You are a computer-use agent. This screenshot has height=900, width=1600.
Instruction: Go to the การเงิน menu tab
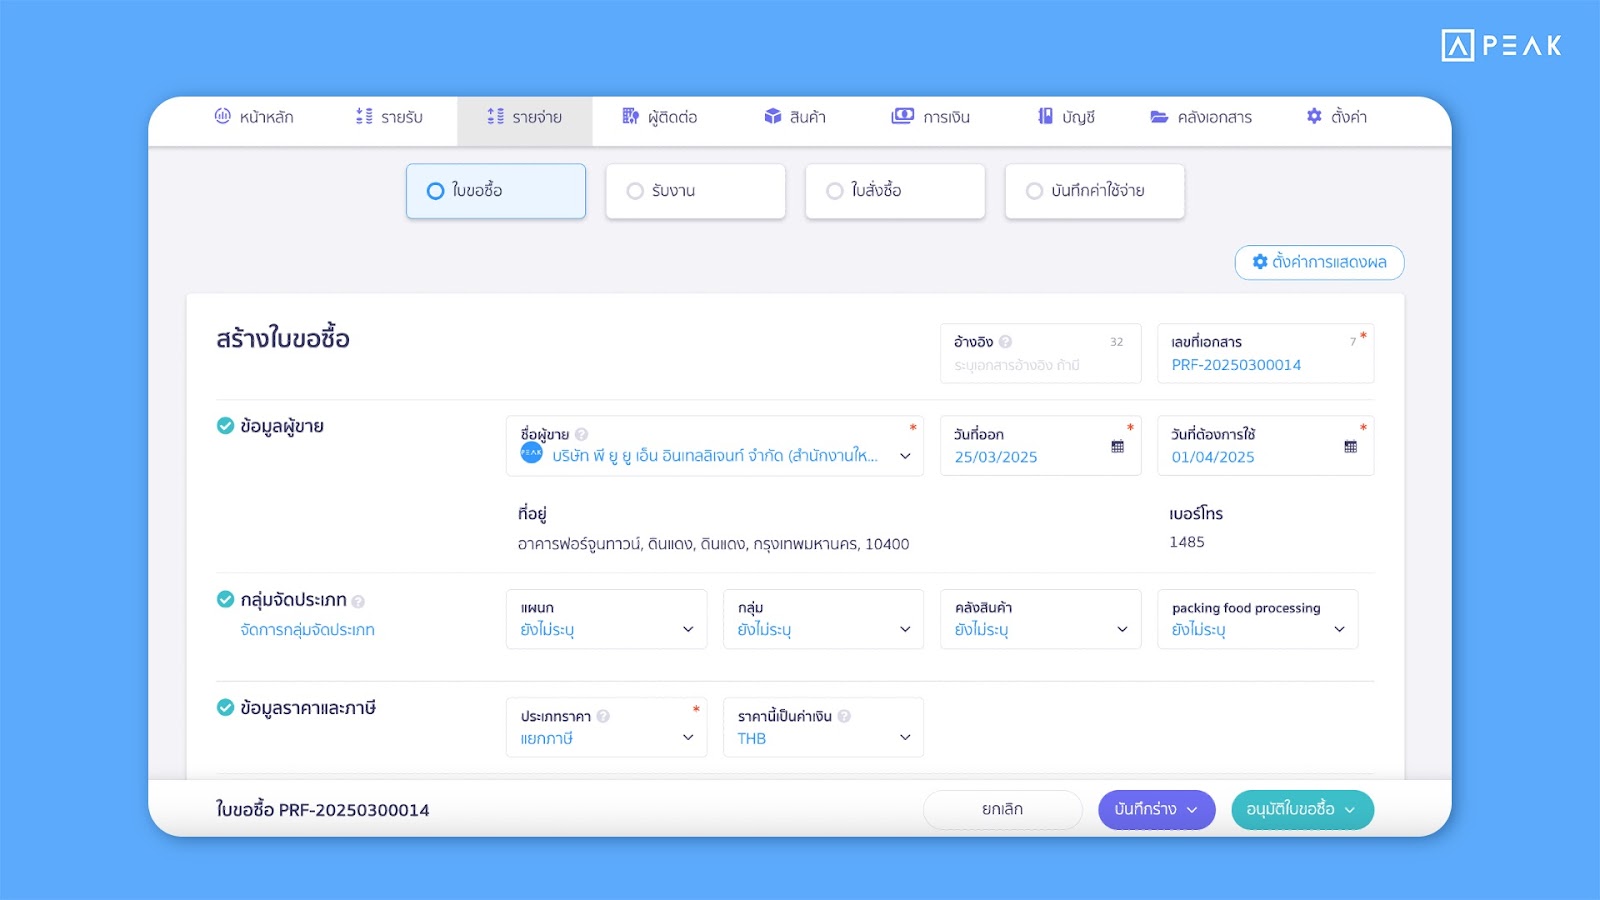click(x=931, y=117)
